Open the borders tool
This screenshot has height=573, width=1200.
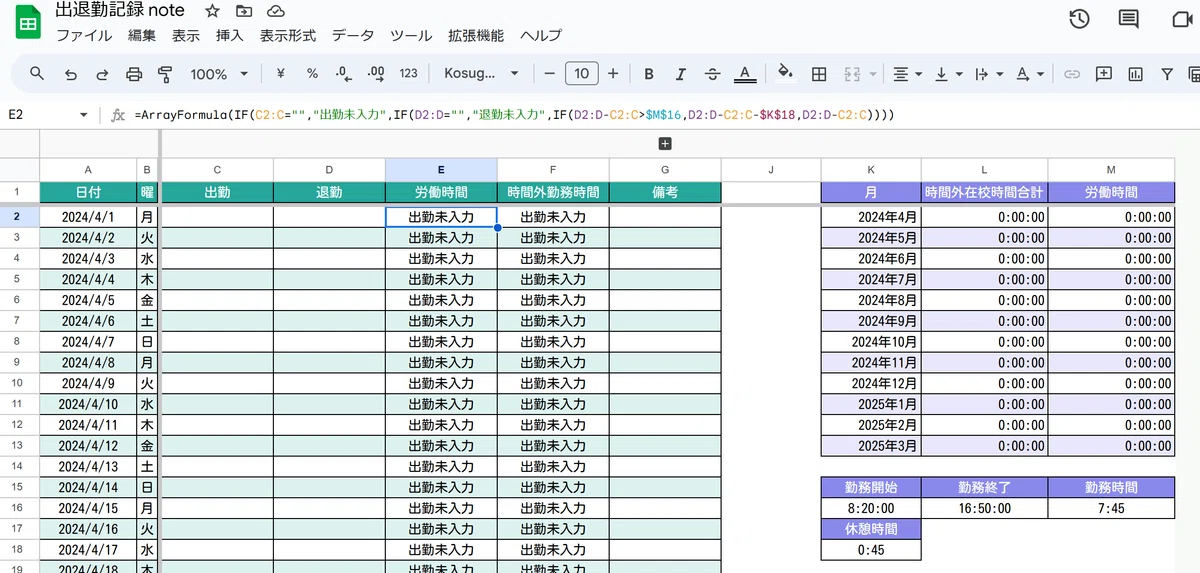[x=819, y=74]
